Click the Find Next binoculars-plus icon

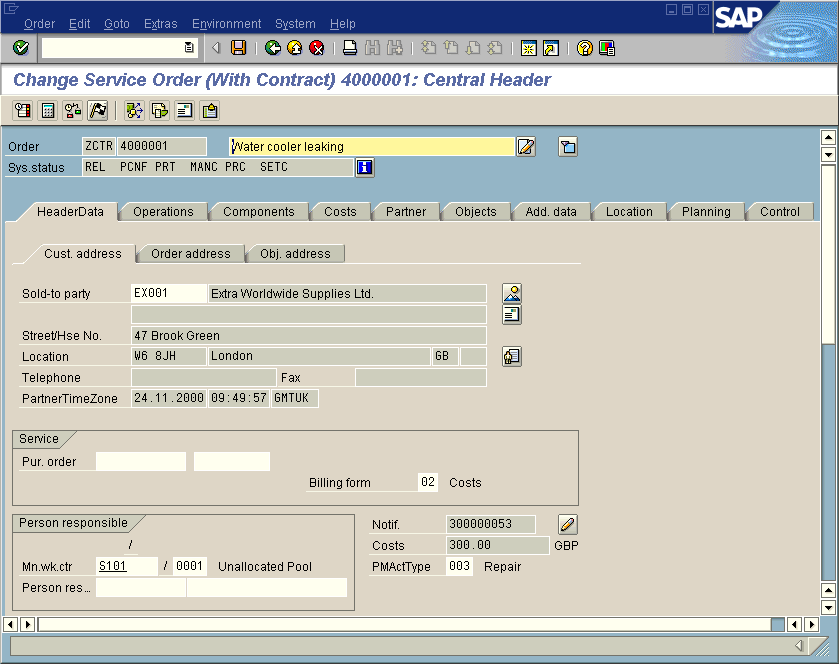pos(395,48)
